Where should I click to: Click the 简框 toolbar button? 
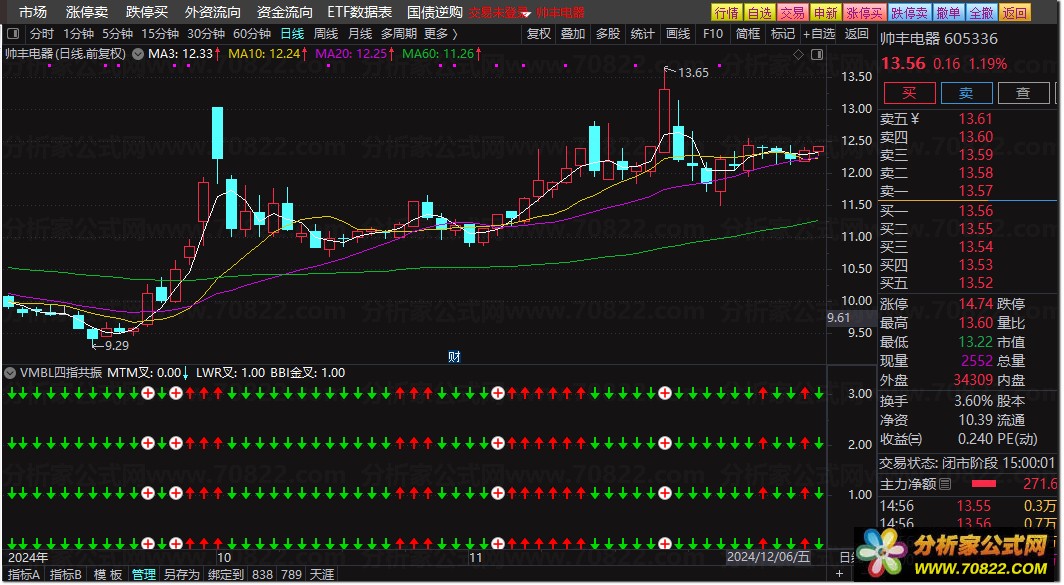(748, 33)
